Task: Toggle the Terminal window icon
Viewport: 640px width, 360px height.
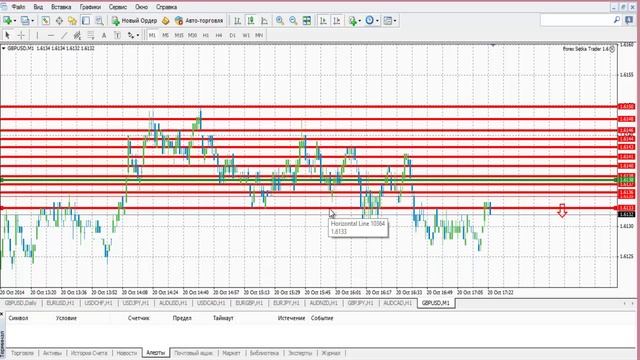Action: click(x=86, y=20)
